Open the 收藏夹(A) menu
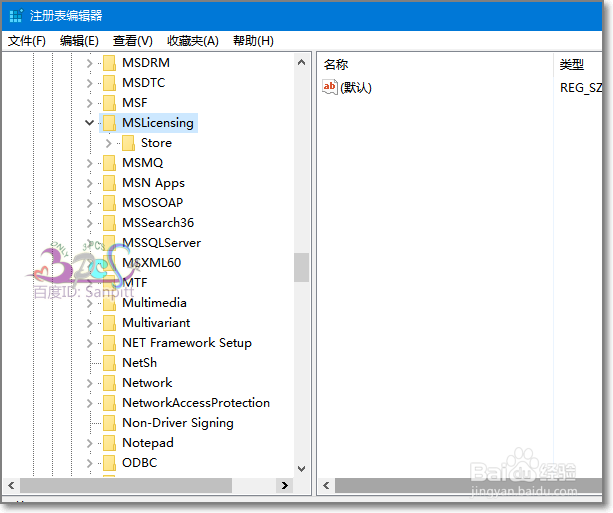 [x=193, y=41]
